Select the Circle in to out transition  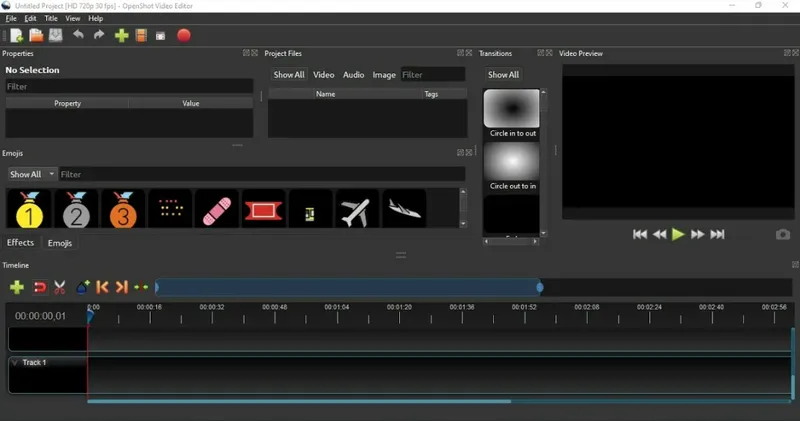point(512,113)
